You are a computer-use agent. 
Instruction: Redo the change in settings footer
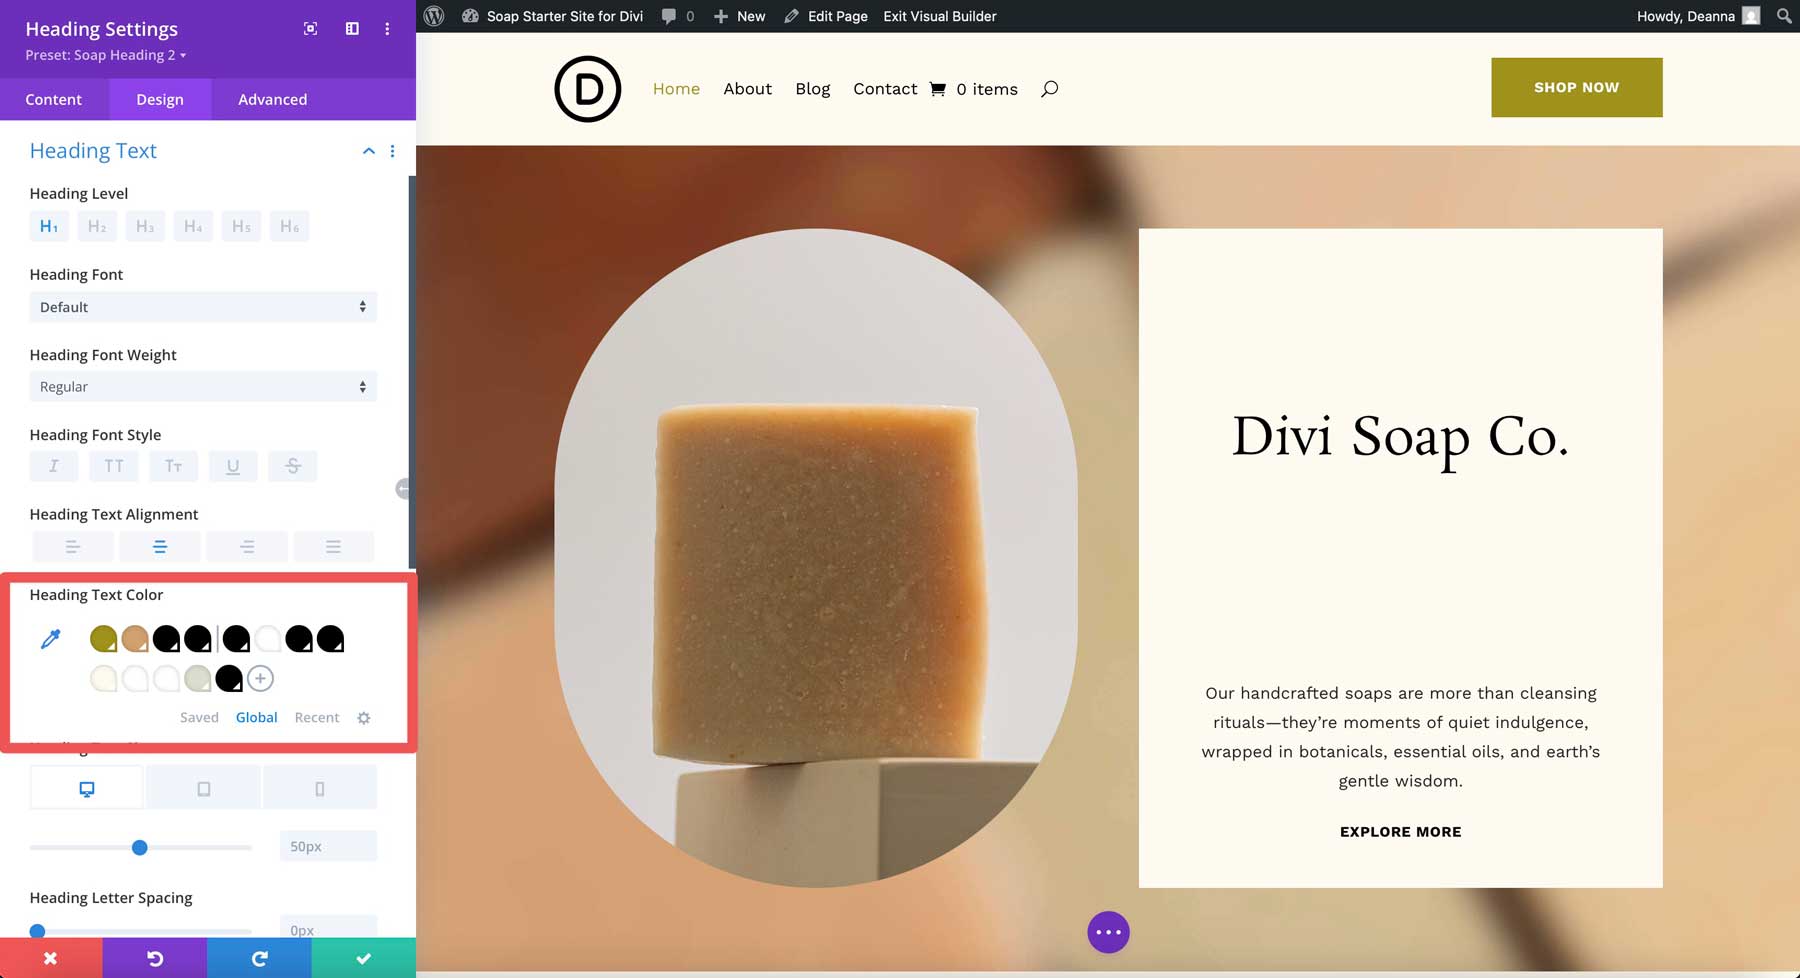[259, 958]
